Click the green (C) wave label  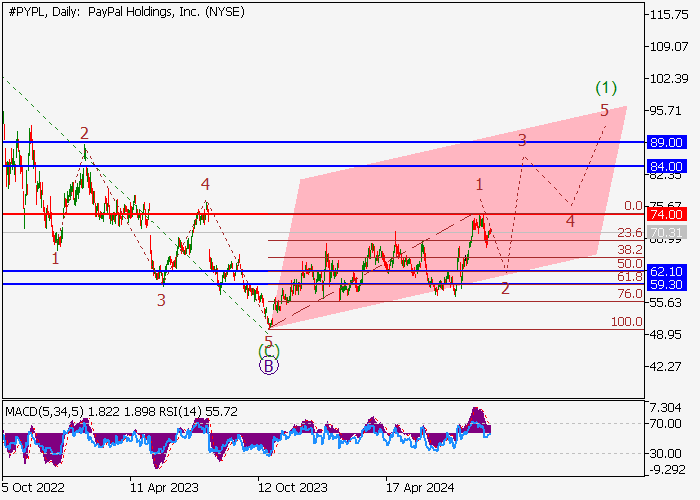point(268,350)
